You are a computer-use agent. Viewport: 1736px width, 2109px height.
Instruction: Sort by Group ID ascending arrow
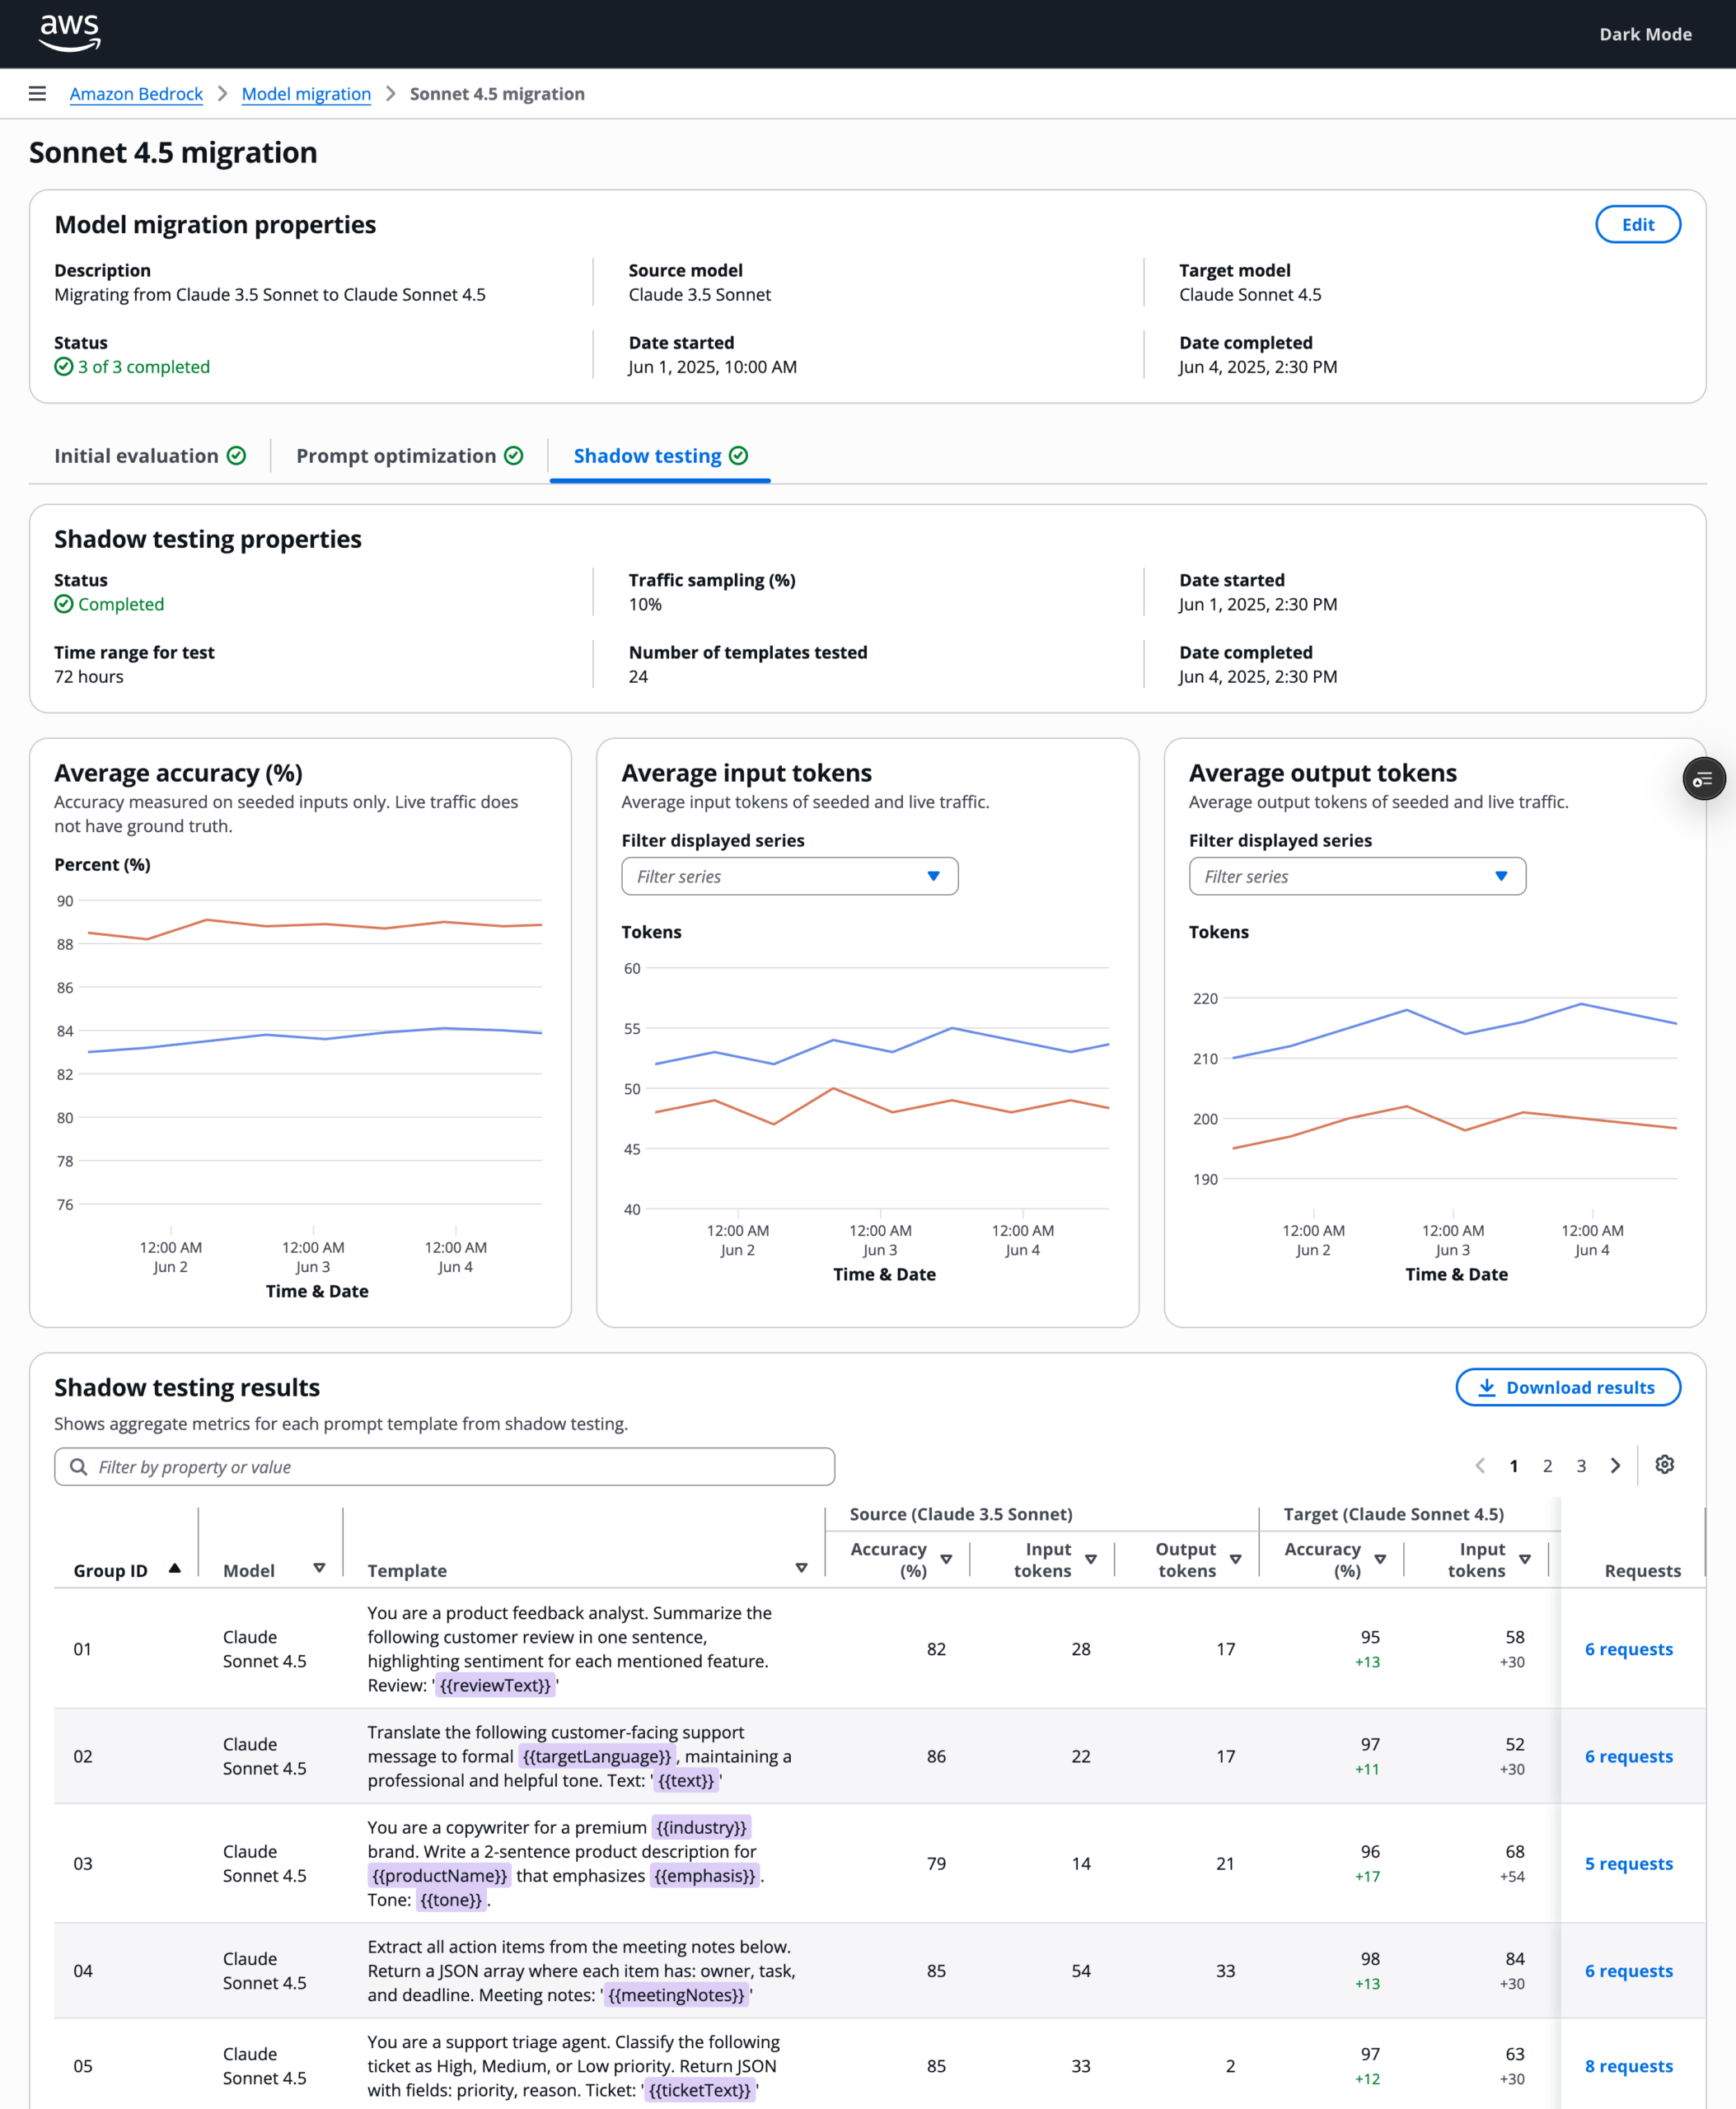(175, 1568)
